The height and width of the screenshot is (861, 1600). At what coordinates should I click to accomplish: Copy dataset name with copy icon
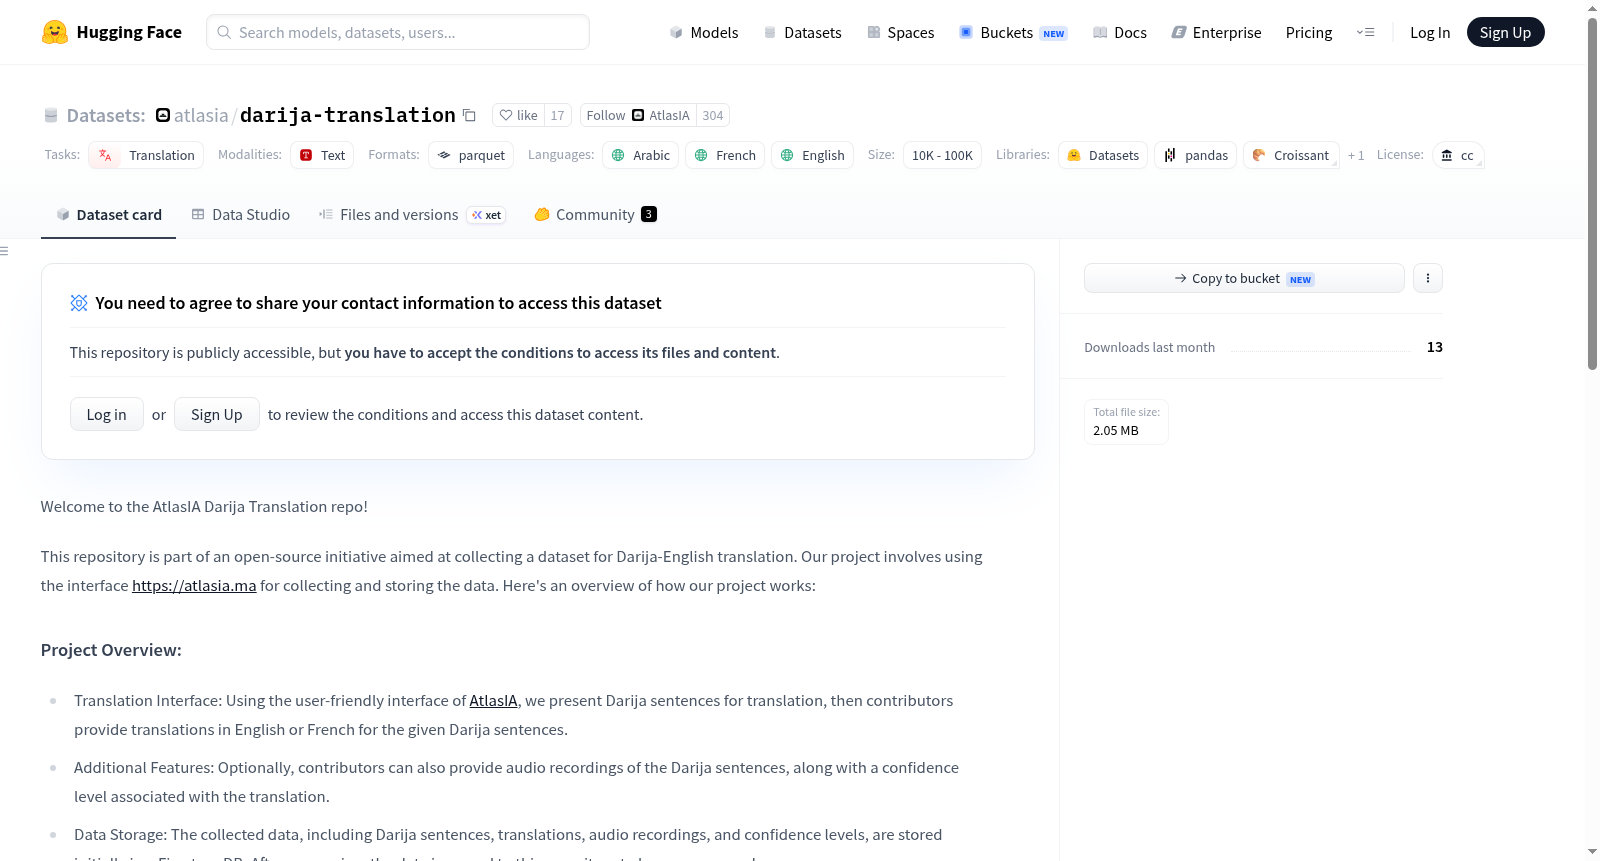point(469,115)
